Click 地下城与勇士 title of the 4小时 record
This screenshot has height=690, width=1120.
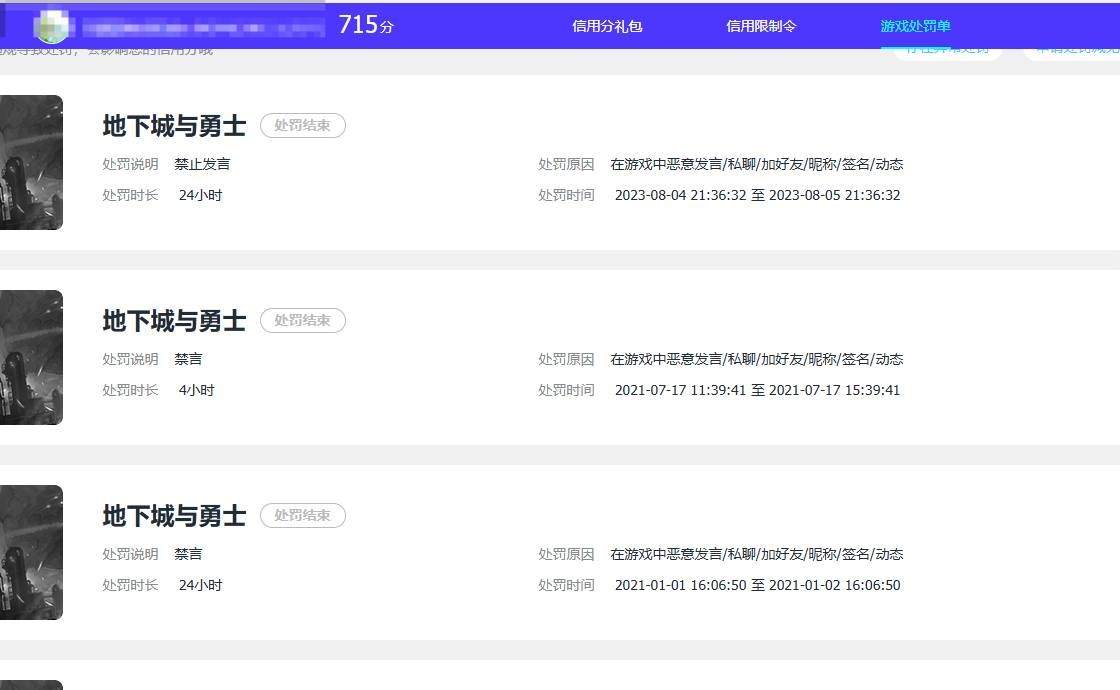(174, 321)
